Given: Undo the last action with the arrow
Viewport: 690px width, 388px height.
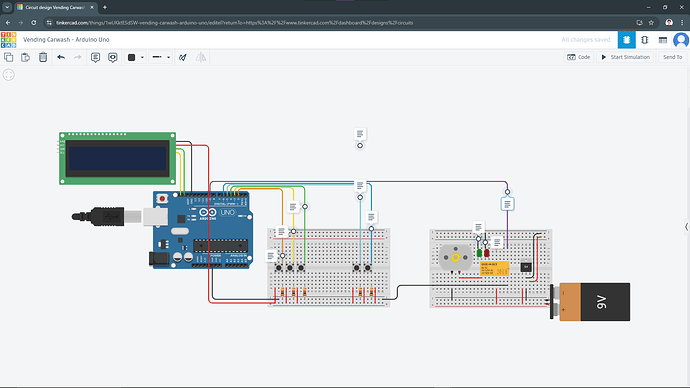Looking at the screenshot, I should click(x=61, y=57).
